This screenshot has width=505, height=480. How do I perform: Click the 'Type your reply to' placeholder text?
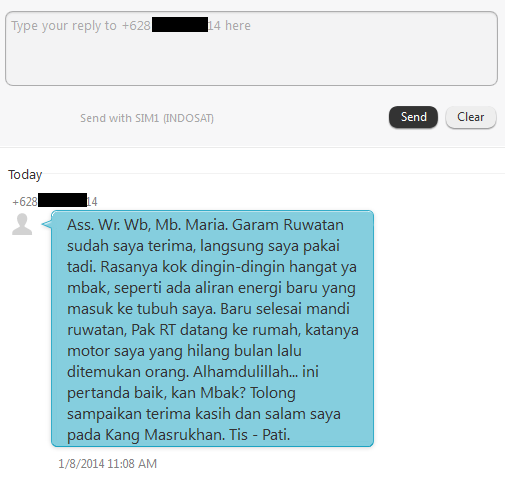pyautogui.click(x=64, y=26)
